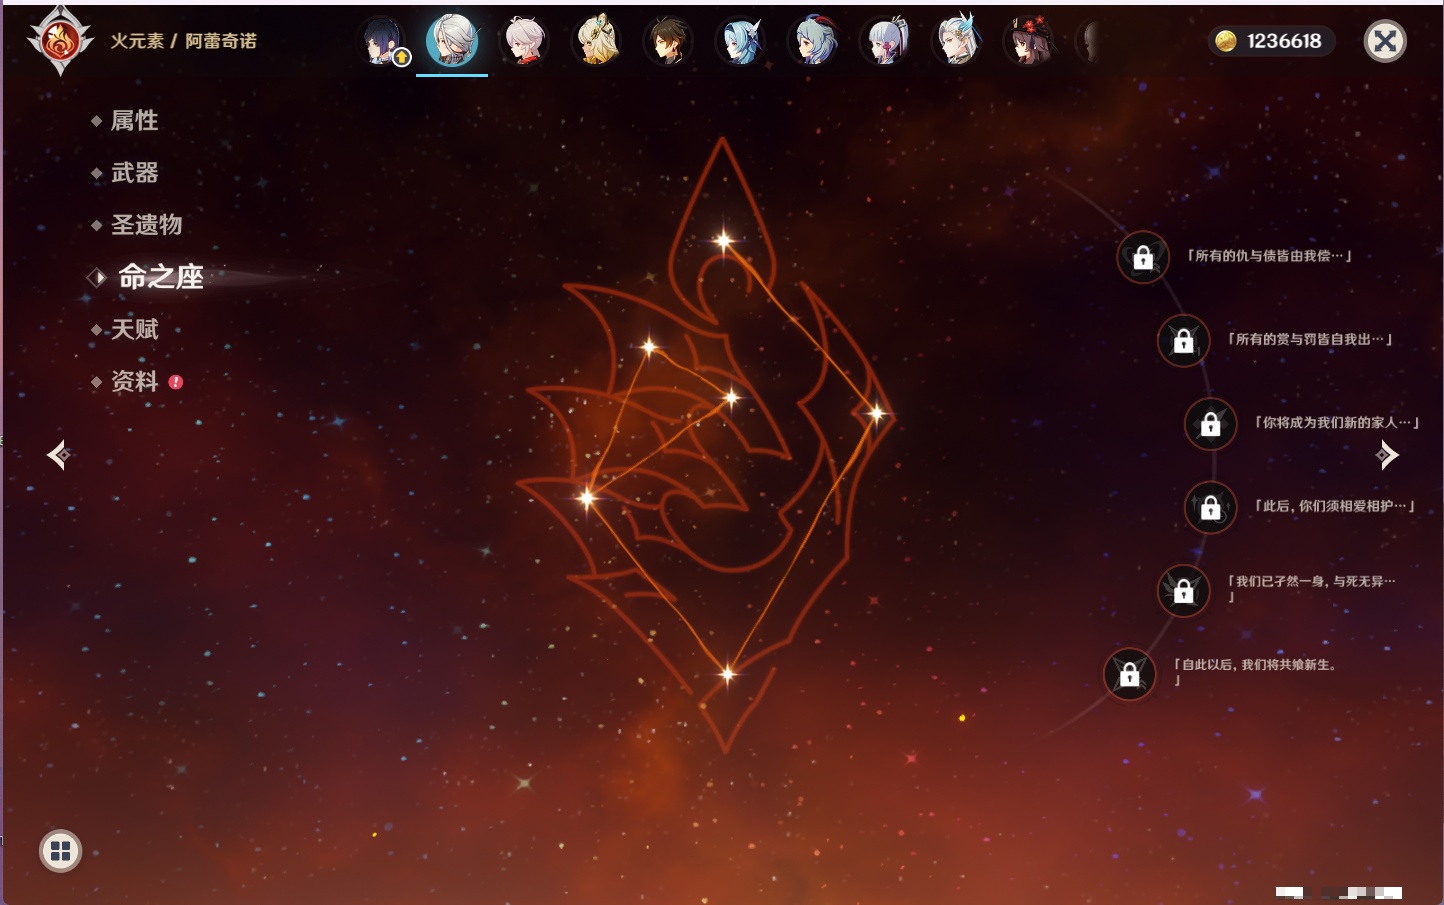Select the blonde-haired character avatar
Image resolution: width=1444 pixels, height=905 pixels.
pyautogui.click(x=597, y=41)
